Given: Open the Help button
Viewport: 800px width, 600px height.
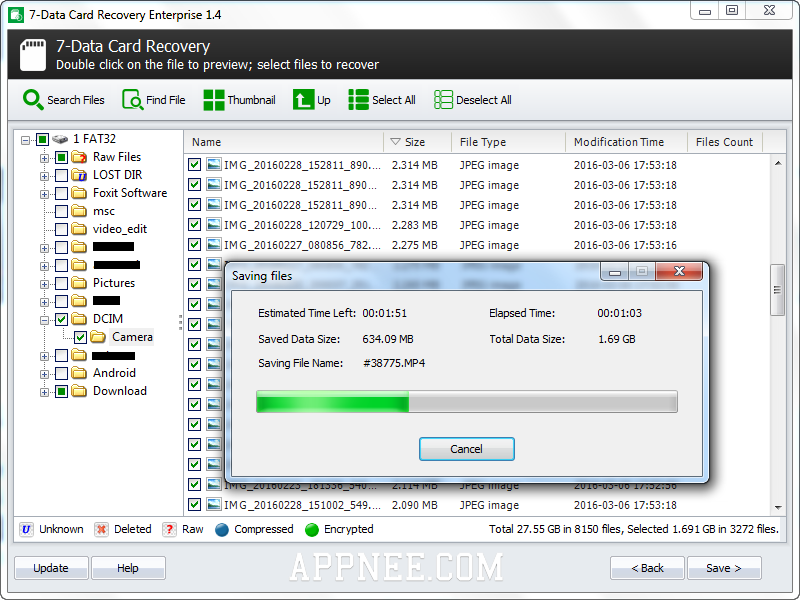Looking at the screenshot, I should click(x=128, y=568).
